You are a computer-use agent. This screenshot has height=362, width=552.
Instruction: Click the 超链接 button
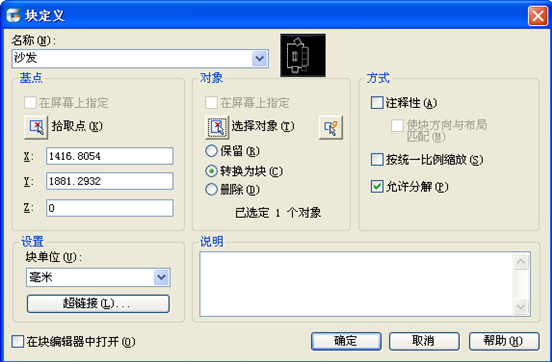(x=98, y=304)
